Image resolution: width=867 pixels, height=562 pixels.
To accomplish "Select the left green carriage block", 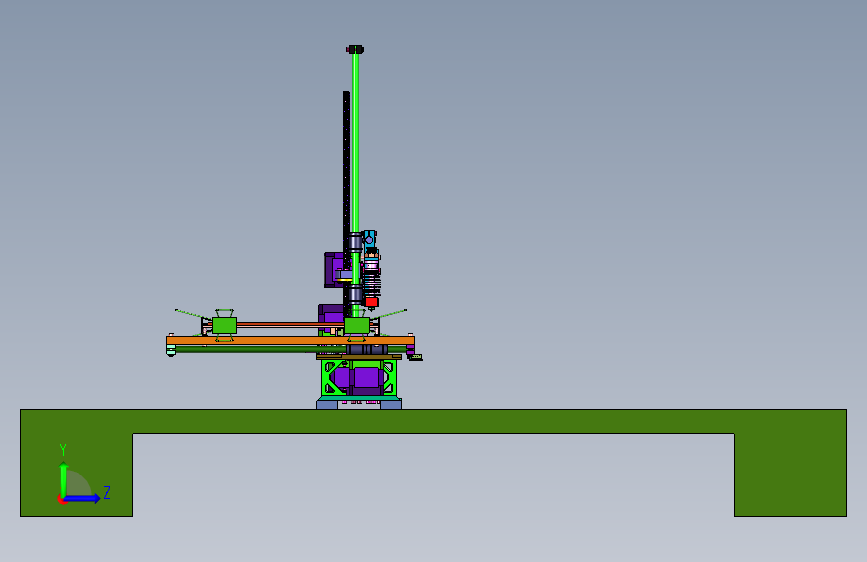I will coord(224,325).
